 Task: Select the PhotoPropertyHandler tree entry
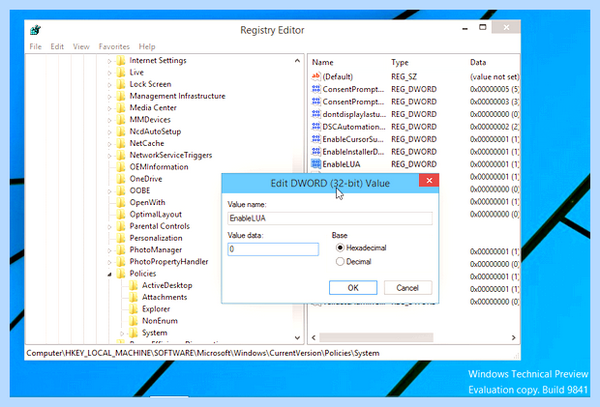[x=169, y=262]
